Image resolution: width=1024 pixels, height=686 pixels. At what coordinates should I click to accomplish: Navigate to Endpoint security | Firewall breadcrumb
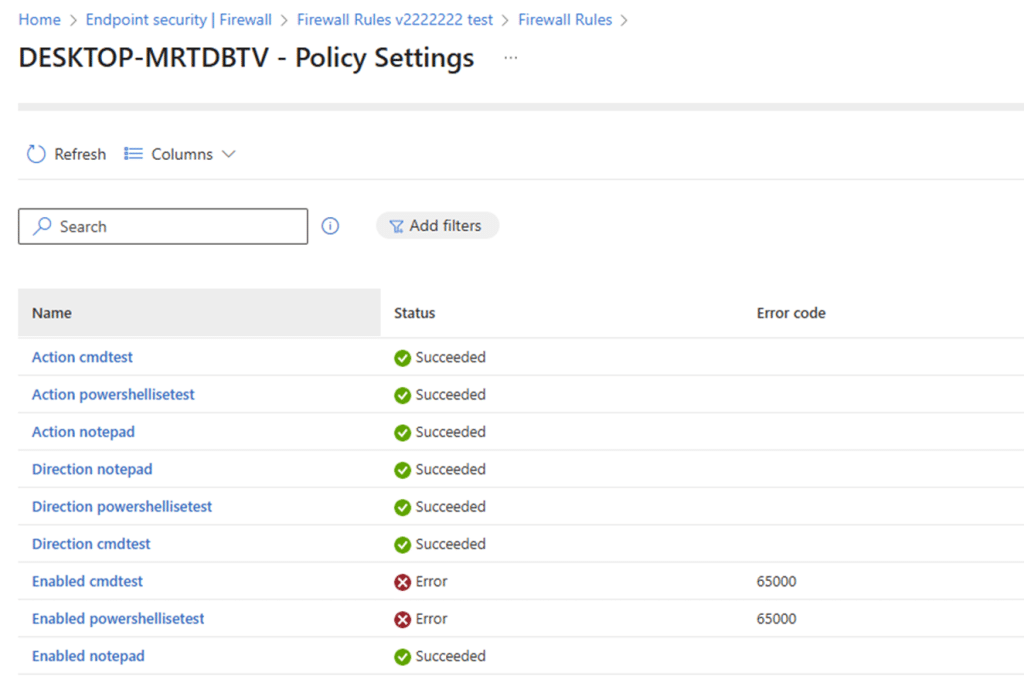coord(178,20)
